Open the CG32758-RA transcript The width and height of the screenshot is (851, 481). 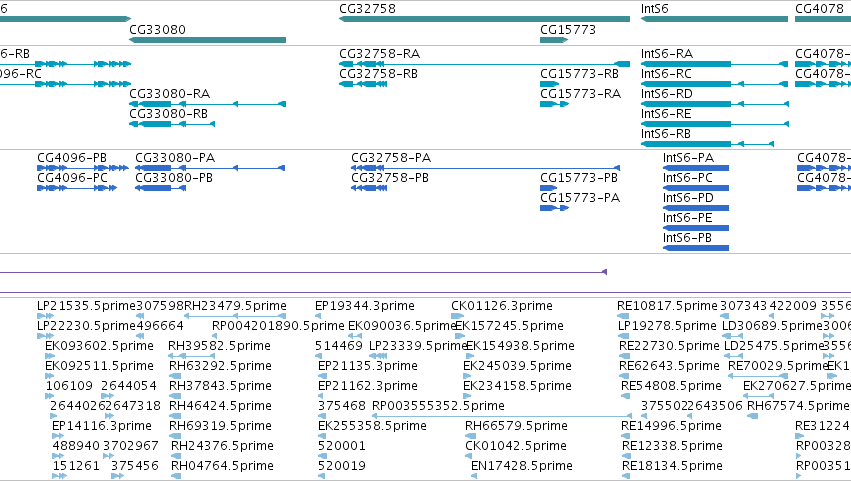coord(485,64)
